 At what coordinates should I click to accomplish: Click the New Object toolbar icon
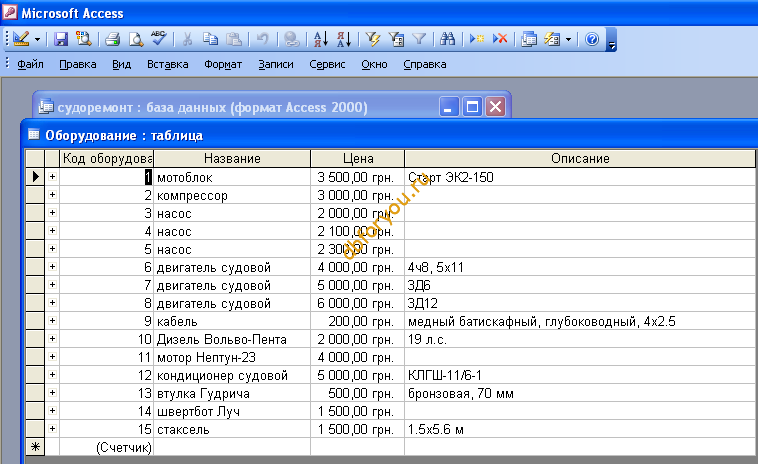tap(552, 39)
